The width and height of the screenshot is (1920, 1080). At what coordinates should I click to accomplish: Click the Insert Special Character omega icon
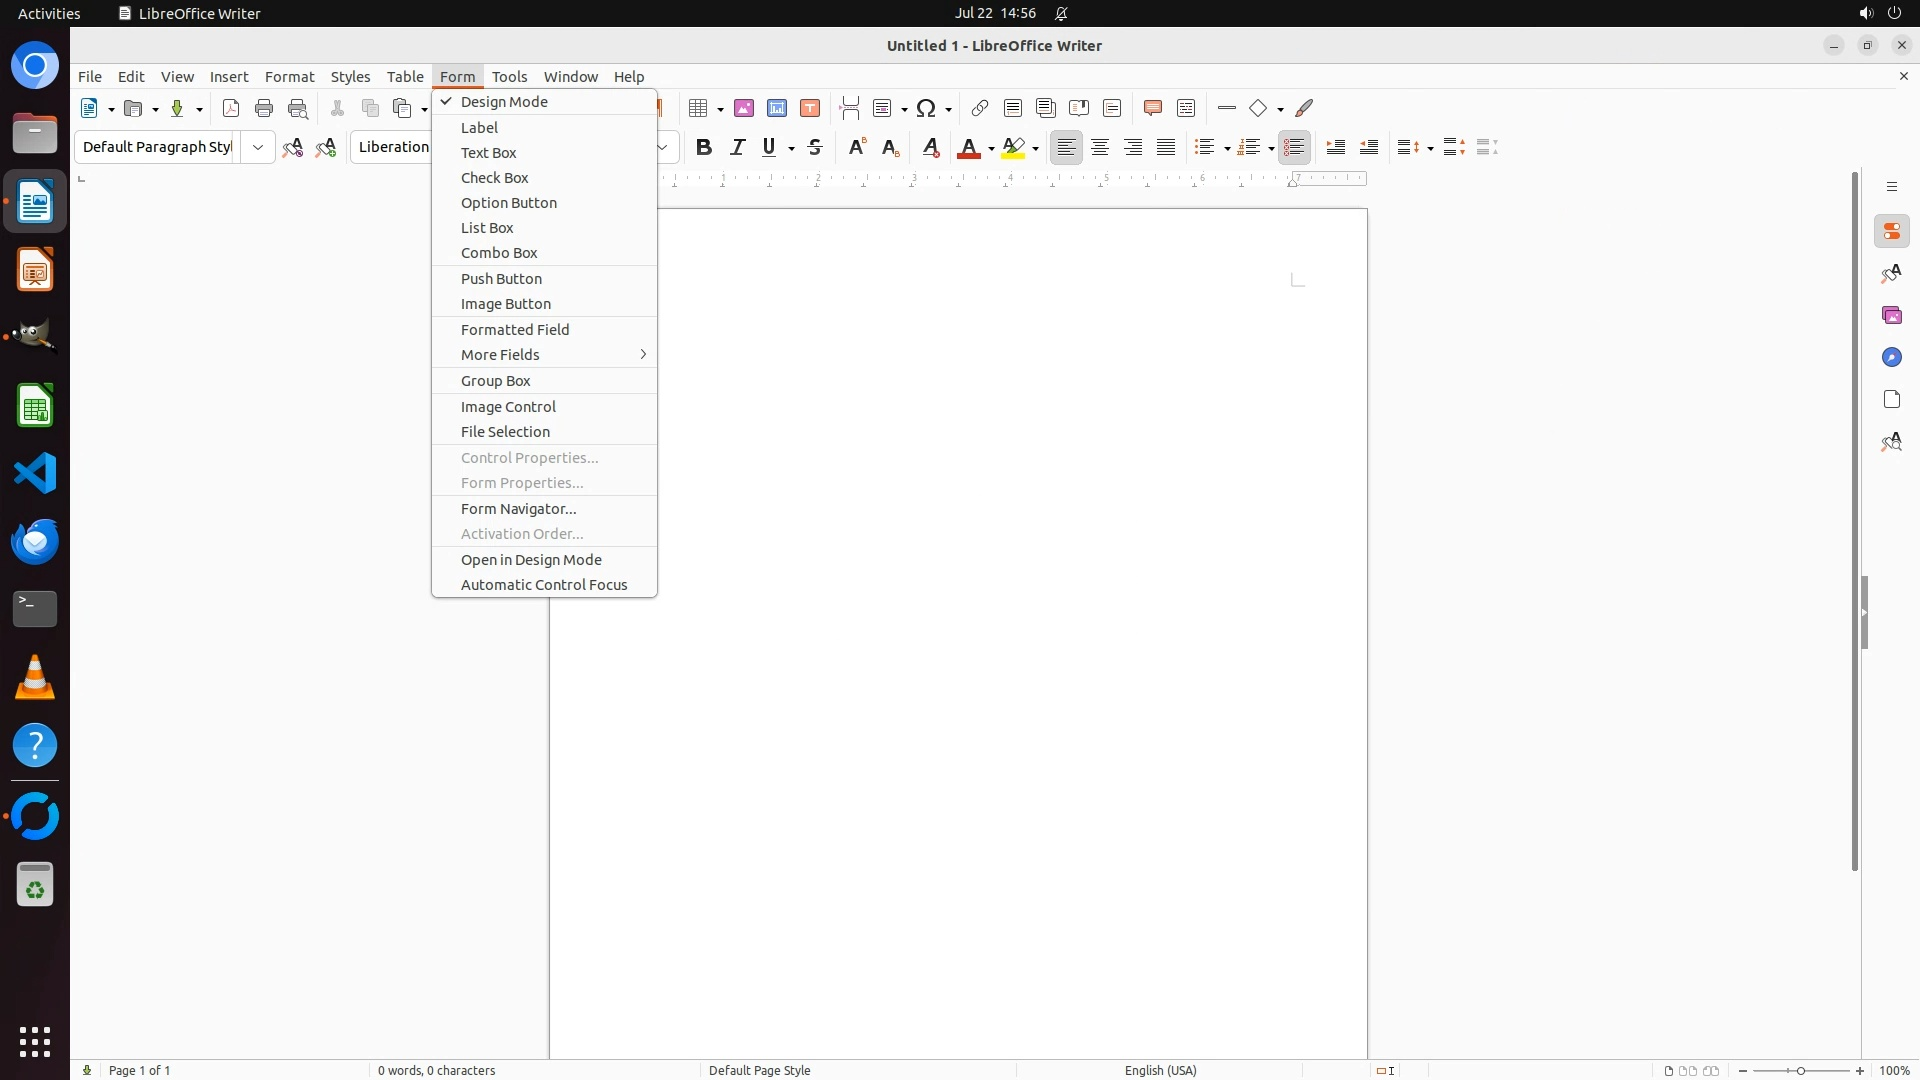click(x=926, y=108)
